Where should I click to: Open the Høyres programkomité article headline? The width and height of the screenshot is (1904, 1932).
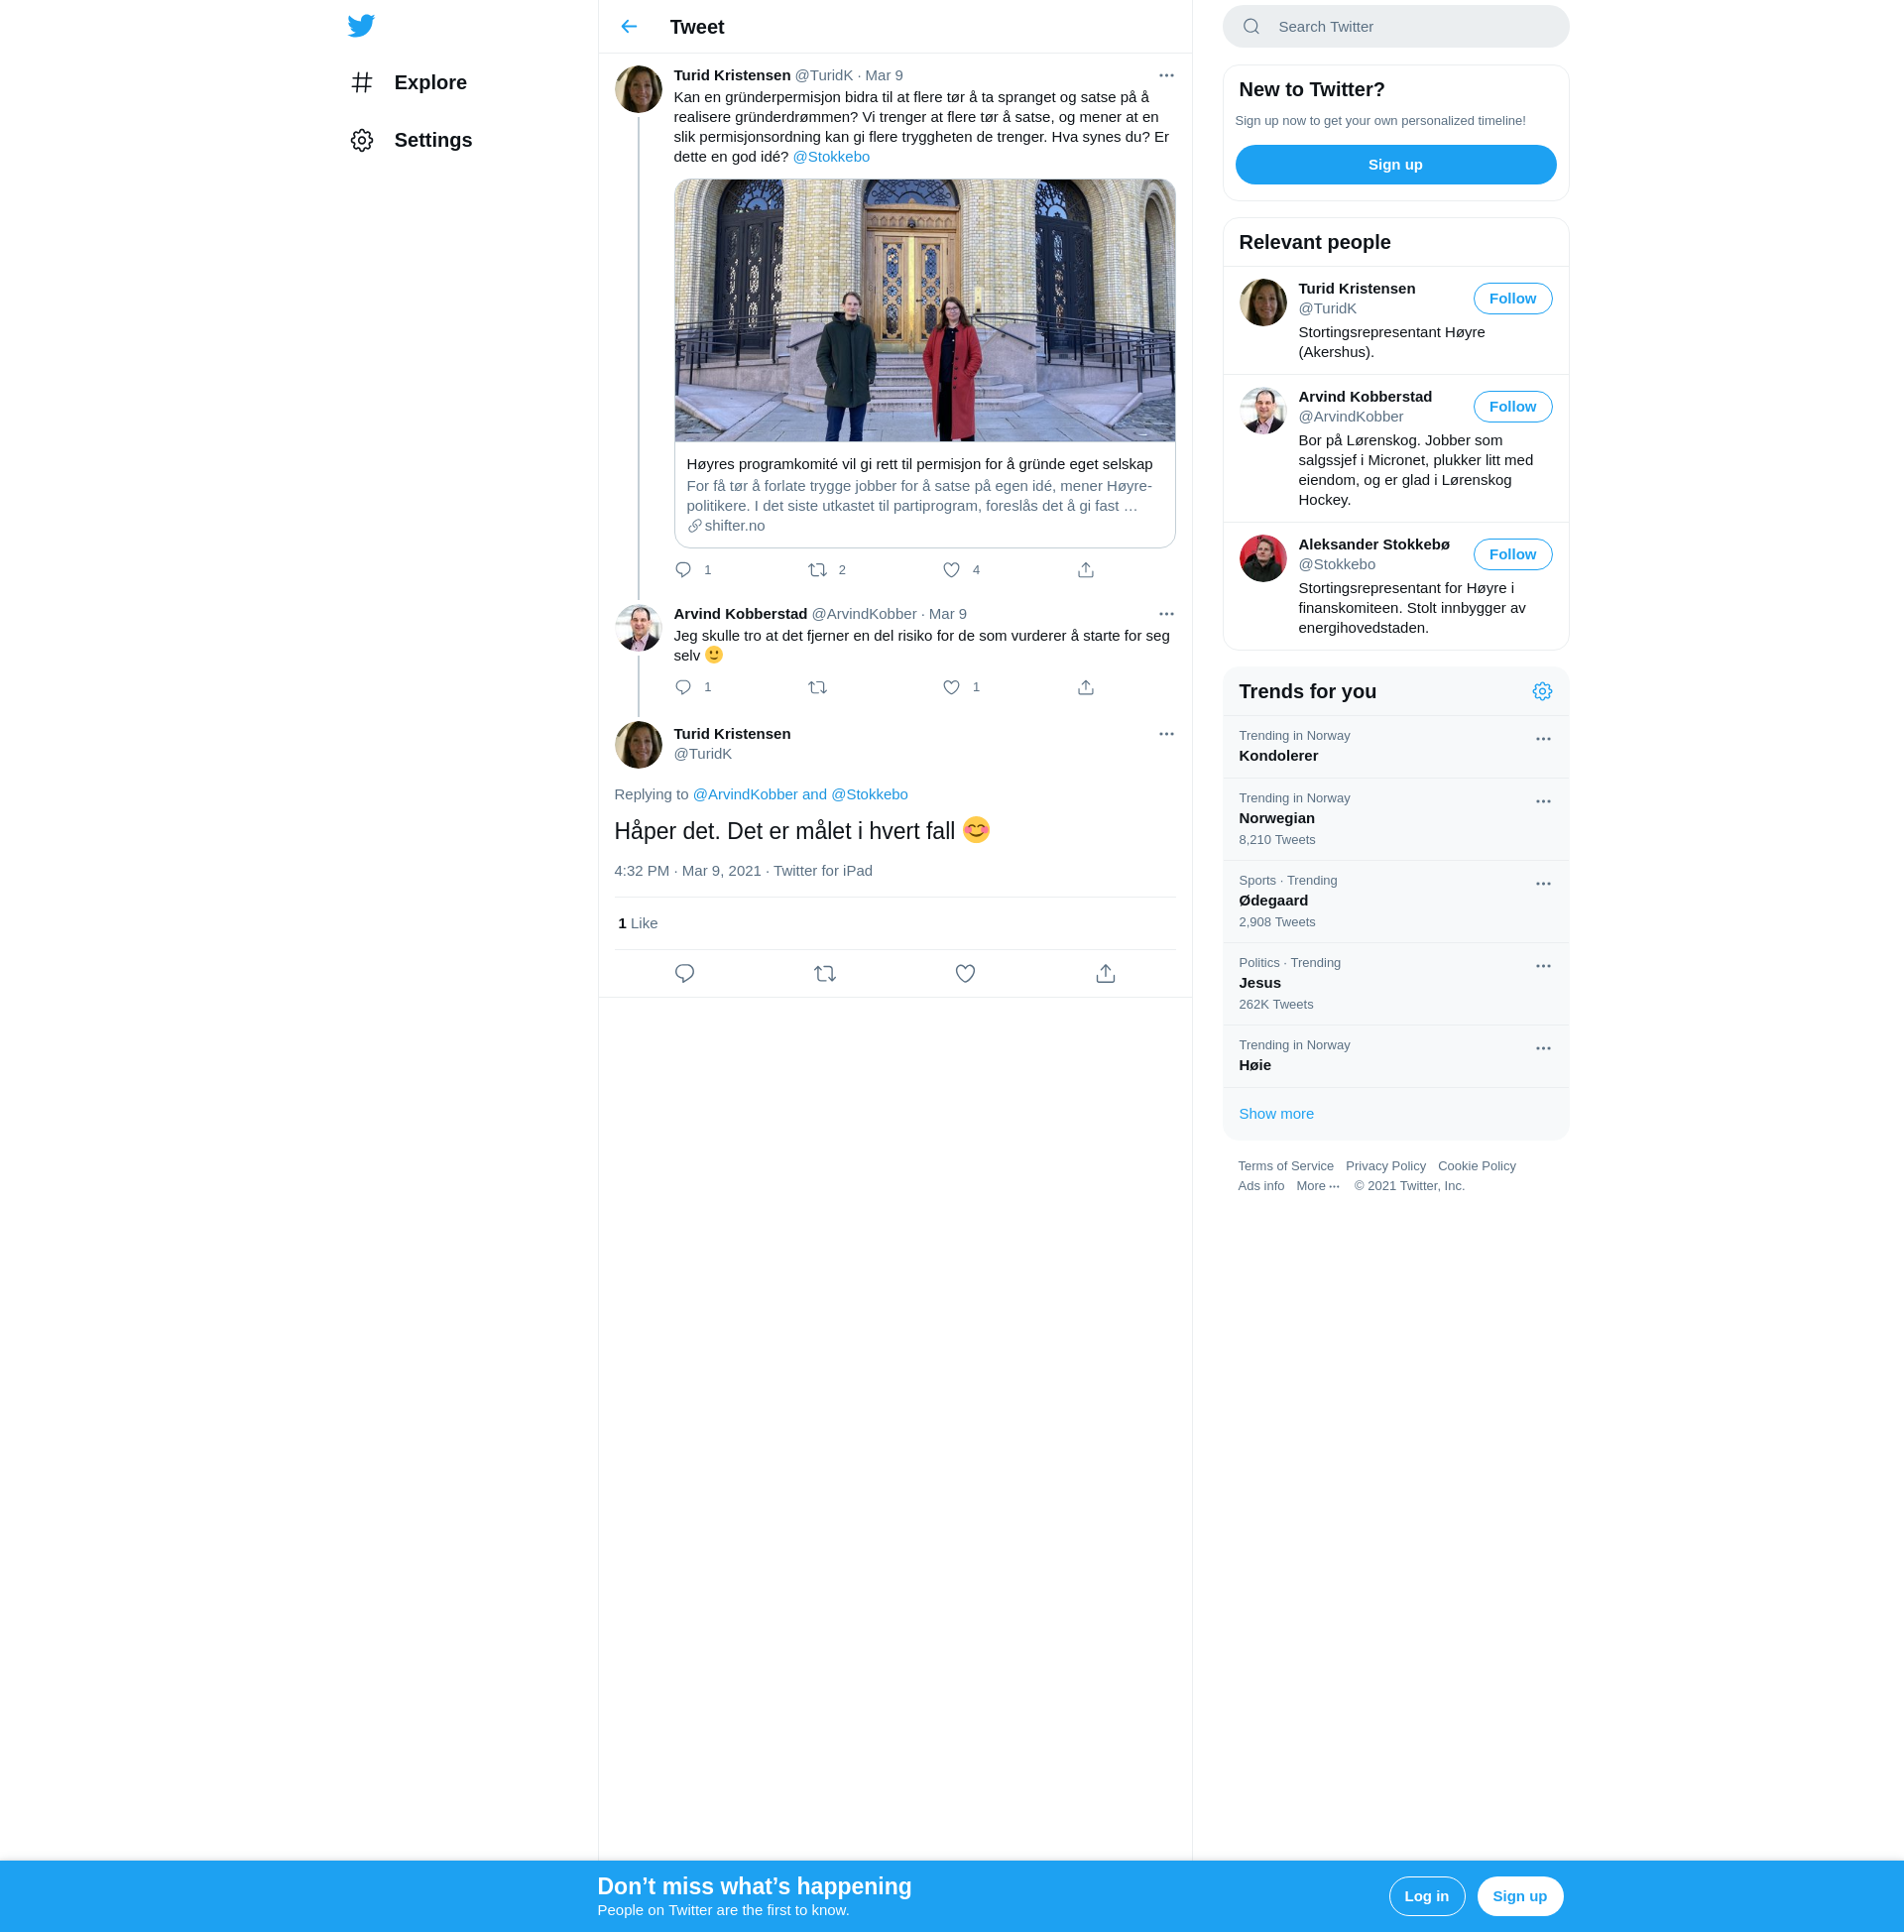point(919,464)
